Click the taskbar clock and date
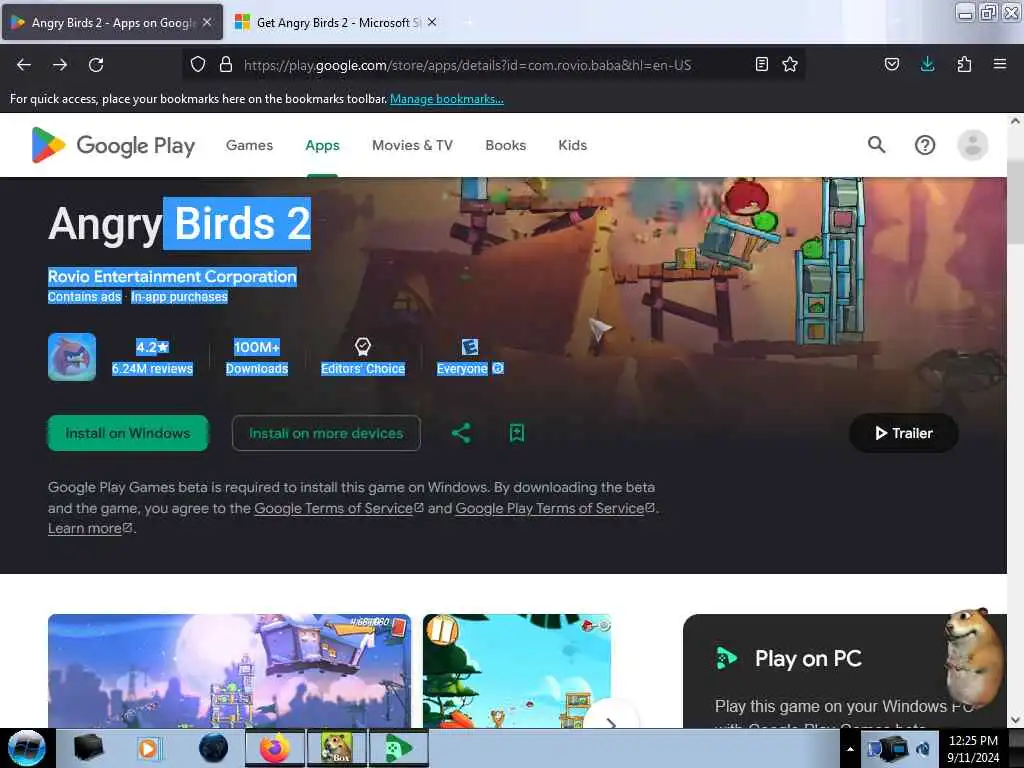The image size is (1024, 768). tap(972, 749)
